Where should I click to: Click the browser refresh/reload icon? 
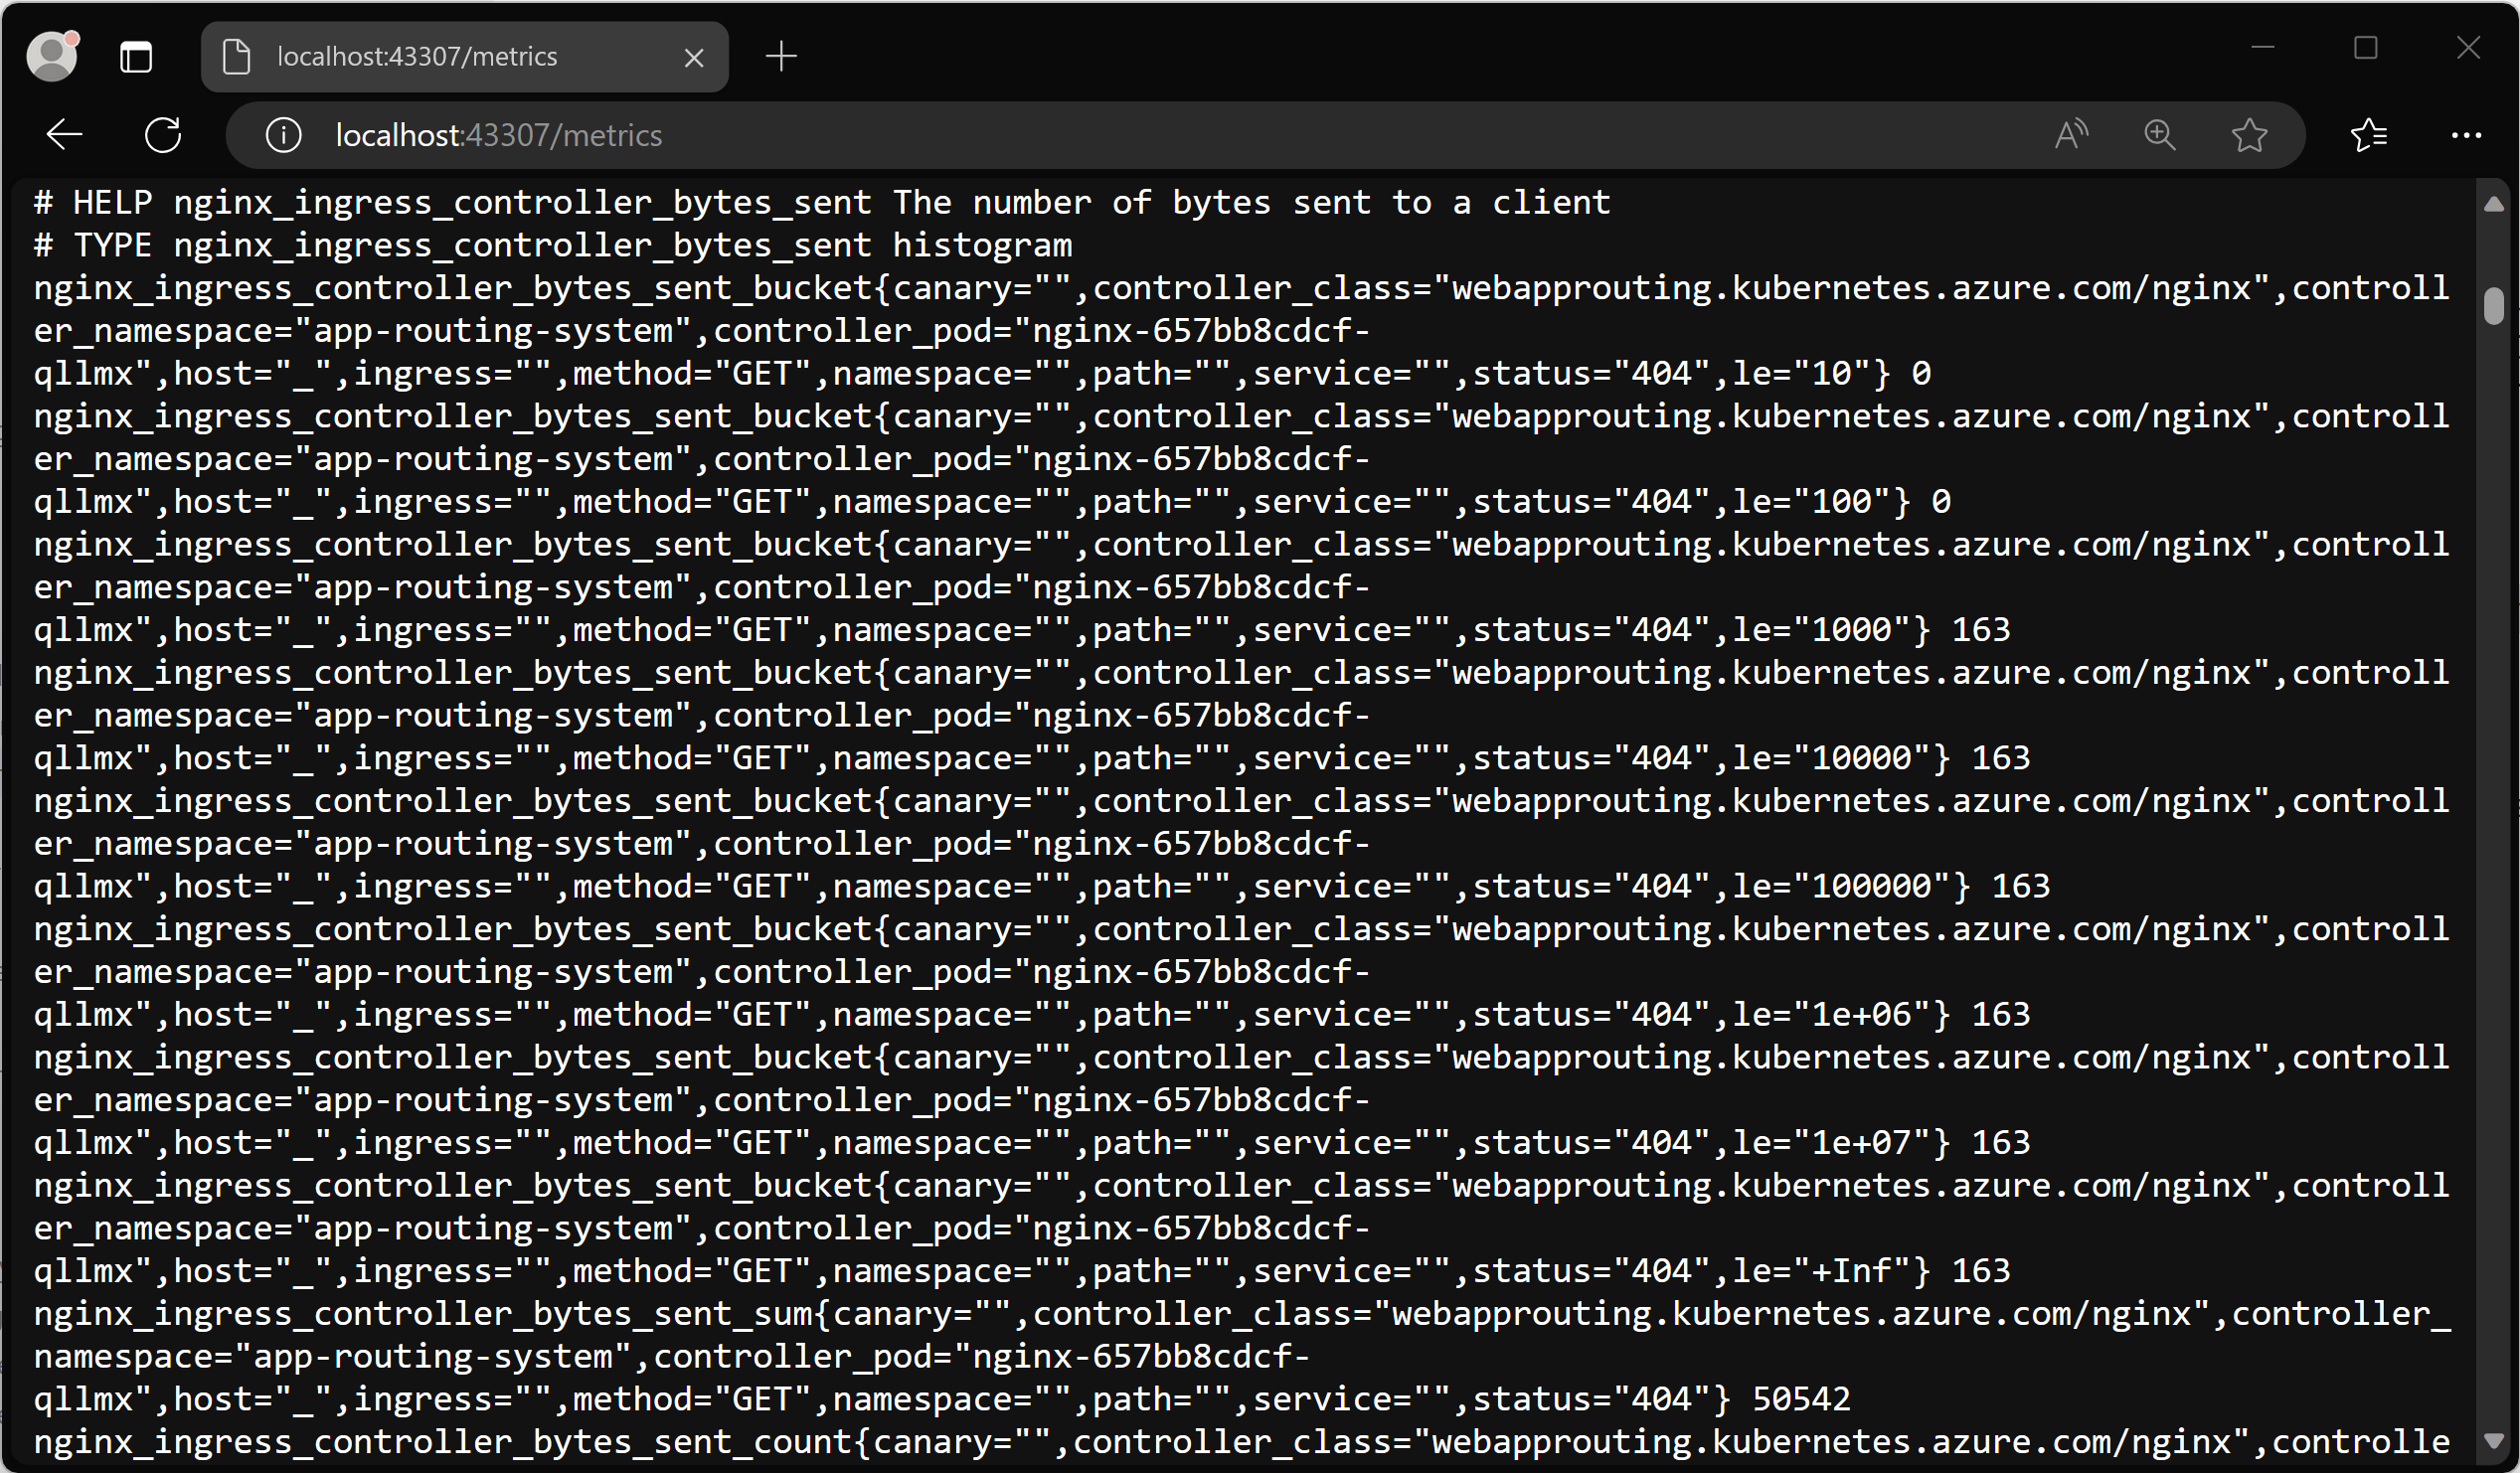[x=161, y=135]
